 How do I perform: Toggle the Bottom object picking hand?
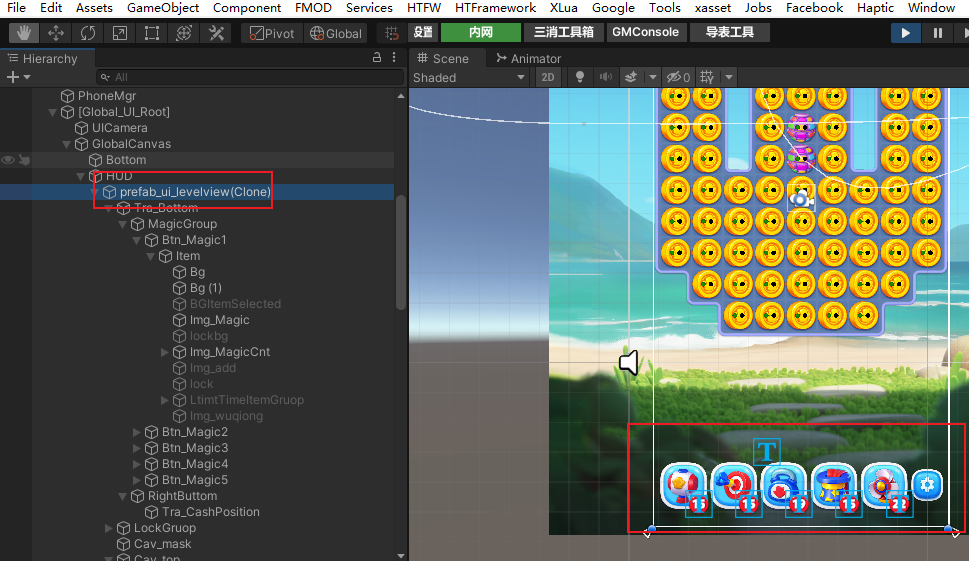click(24, 160)
